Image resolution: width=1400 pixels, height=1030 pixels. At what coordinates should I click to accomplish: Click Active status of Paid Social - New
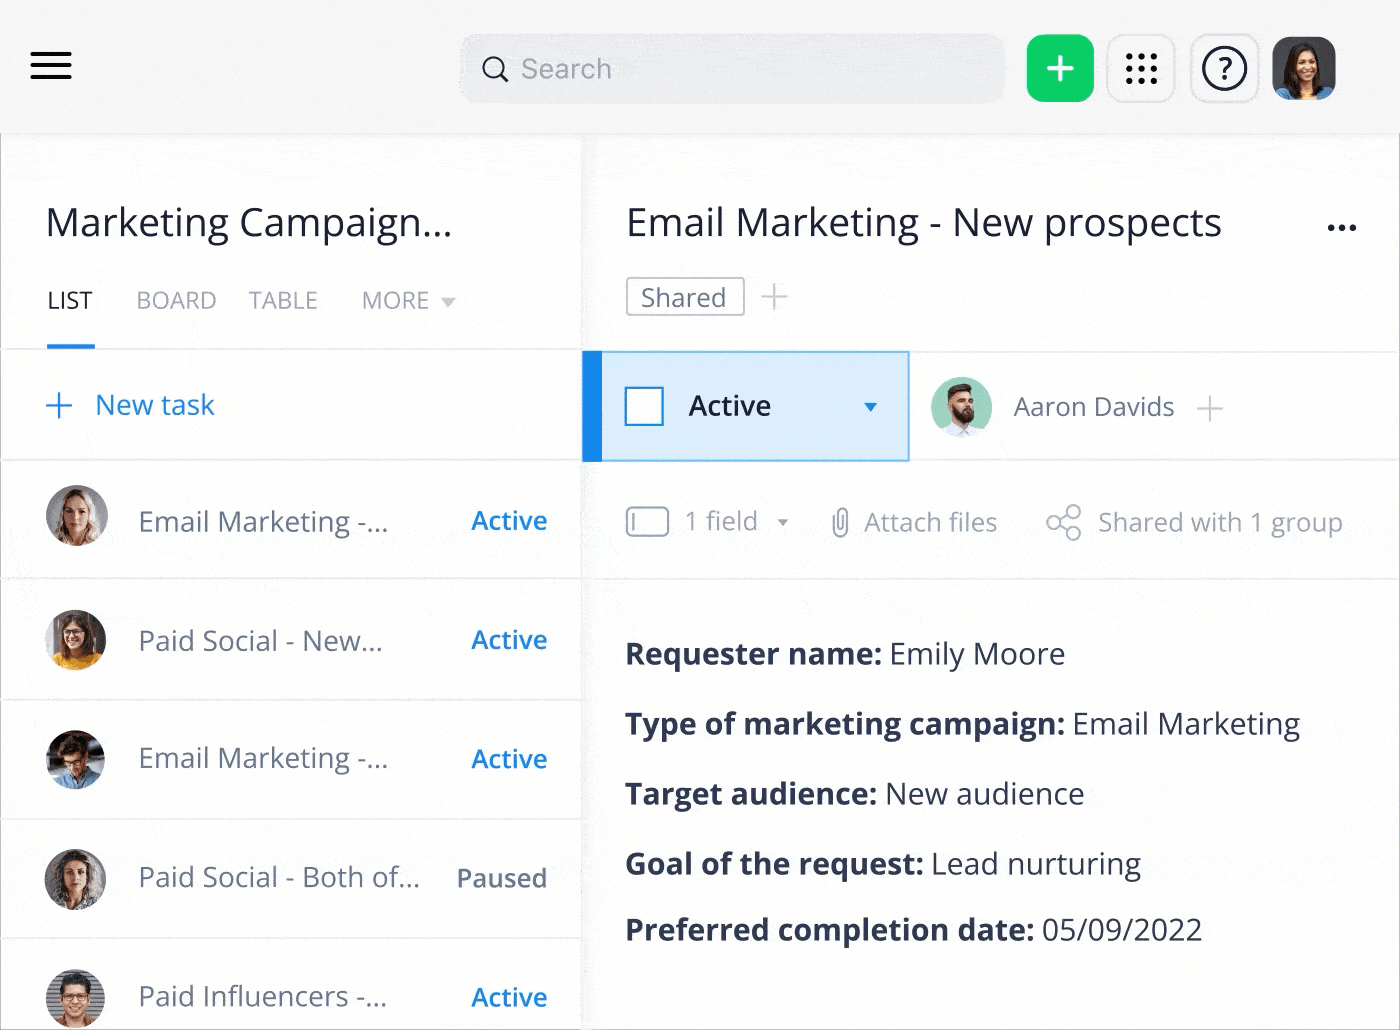pos(509,640)
